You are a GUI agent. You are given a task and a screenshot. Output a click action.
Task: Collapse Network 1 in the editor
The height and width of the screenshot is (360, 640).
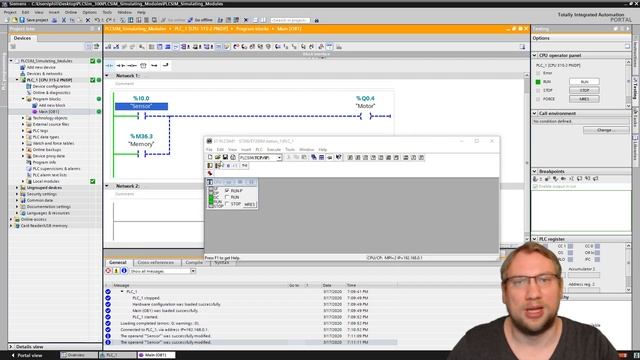tap(107, 76)
